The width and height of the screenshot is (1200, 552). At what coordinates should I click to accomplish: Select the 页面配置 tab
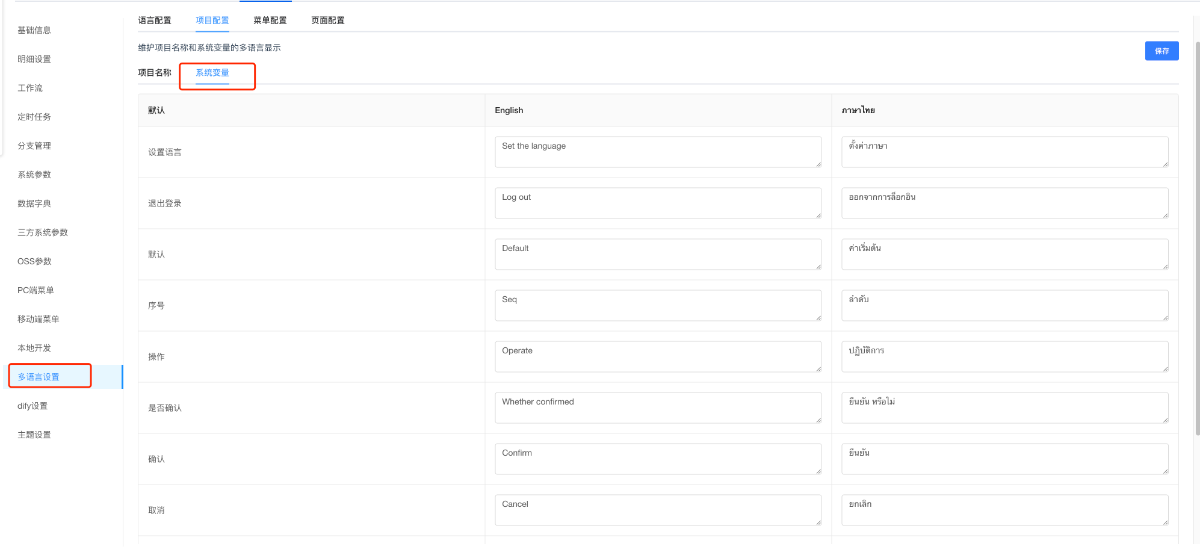click(x=328, y=20)
